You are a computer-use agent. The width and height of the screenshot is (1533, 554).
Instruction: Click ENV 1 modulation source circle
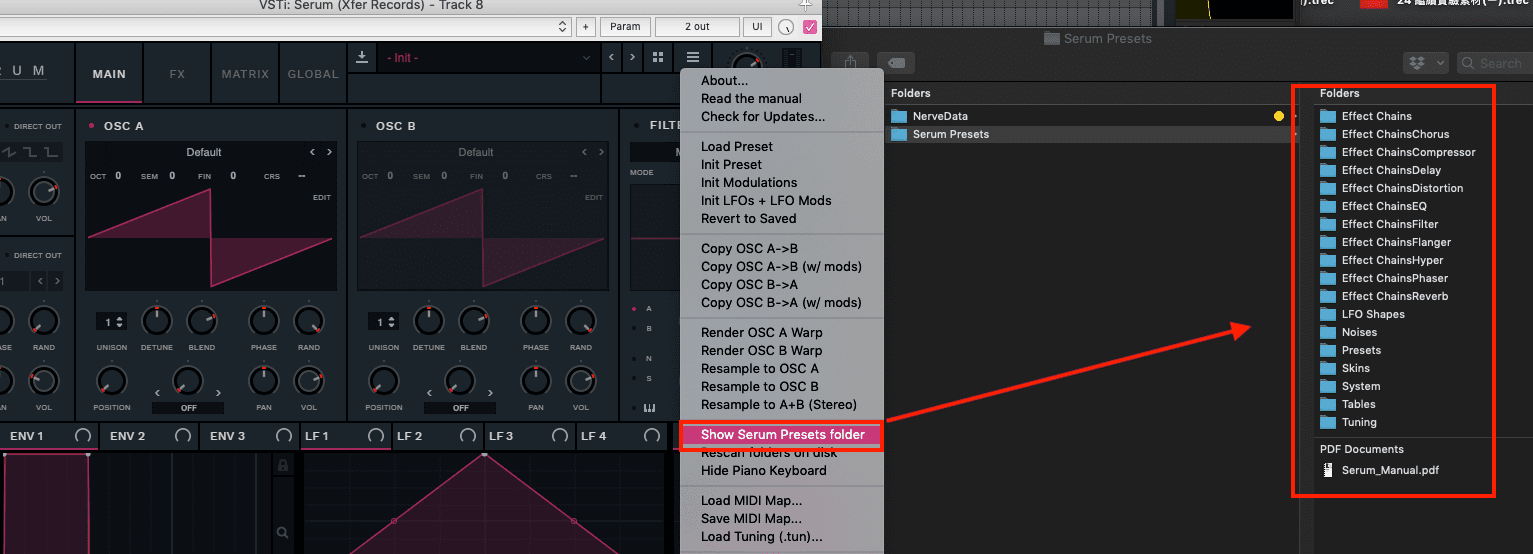point(82,436)
